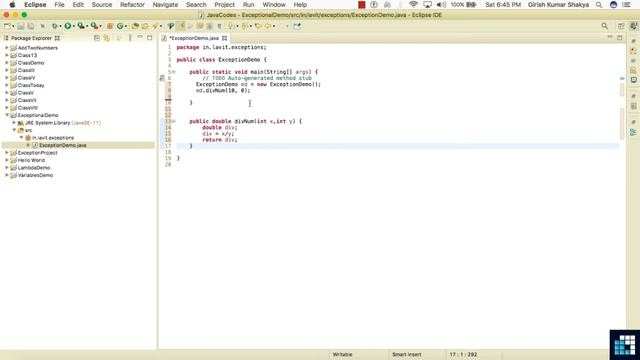Open the File menu
Viewport: 640px width, 360px height.
60,5
